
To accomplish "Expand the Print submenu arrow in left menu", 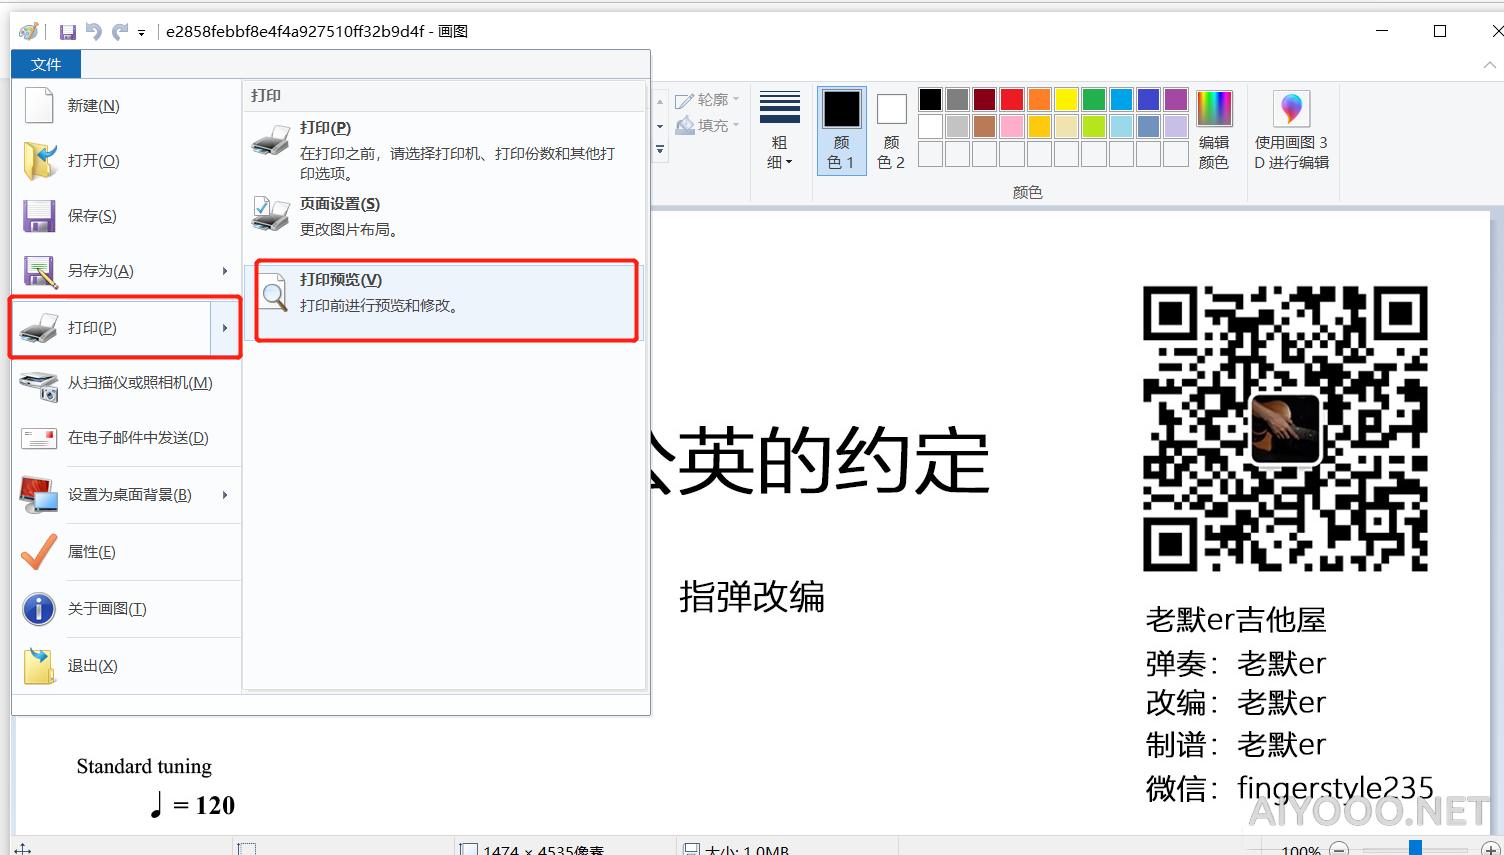I will [225, 328].
